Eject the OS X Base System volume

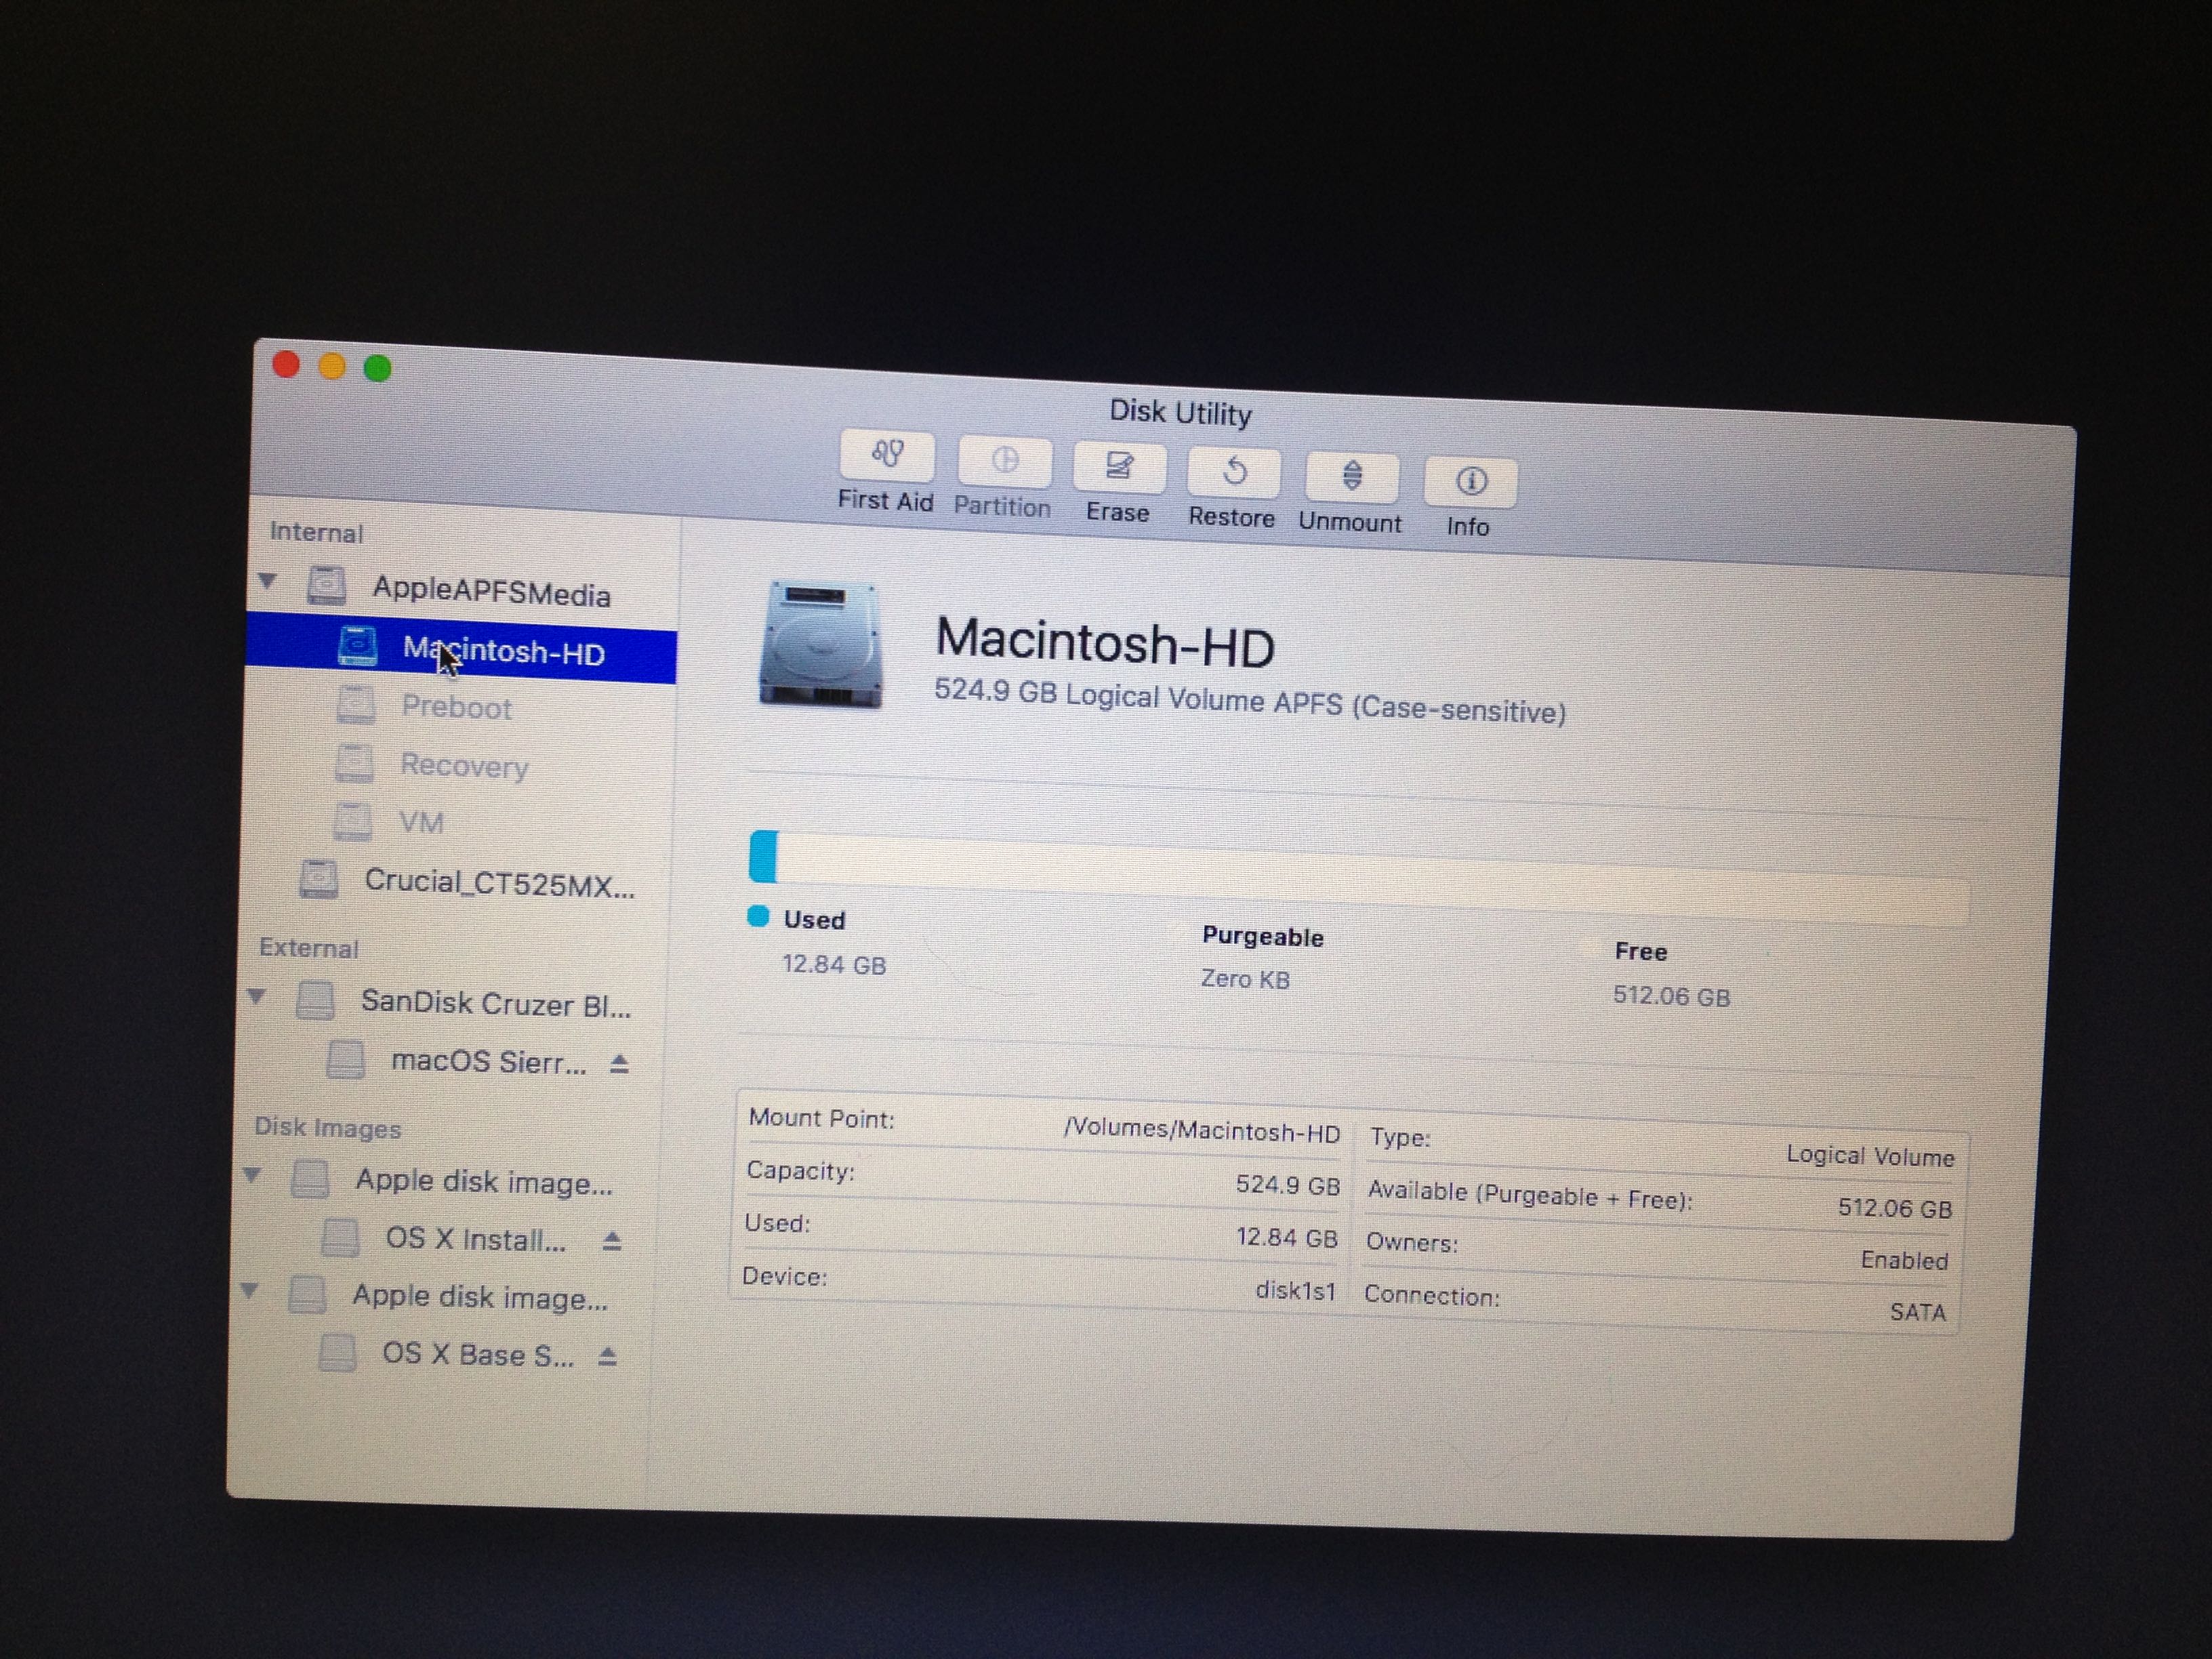[607, 1357]
